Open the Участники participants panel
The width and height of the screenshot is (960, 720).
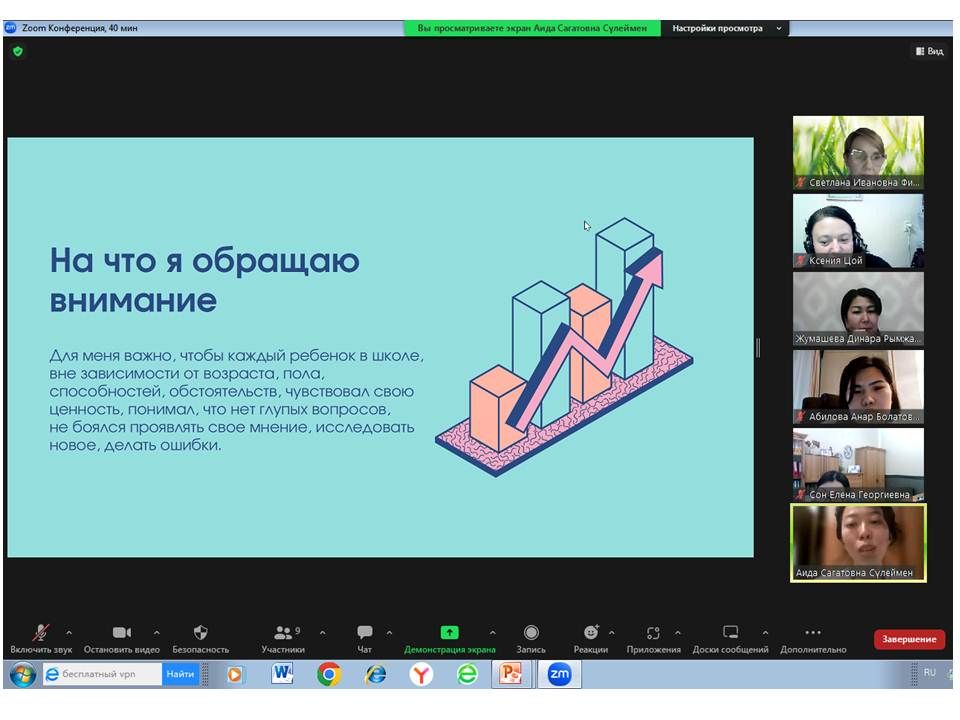click(x=283, y=633)
